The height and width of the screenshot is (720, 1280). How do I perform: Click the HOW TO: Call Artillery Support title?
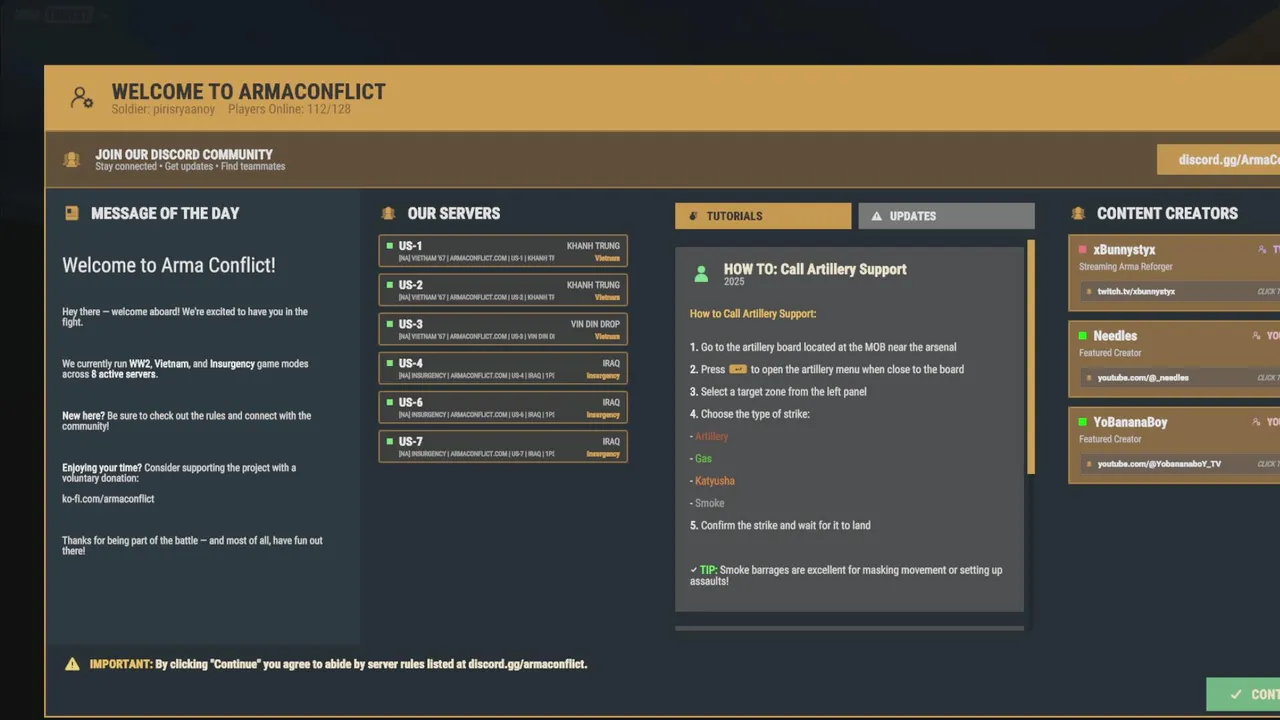click(x=815, y=269)
